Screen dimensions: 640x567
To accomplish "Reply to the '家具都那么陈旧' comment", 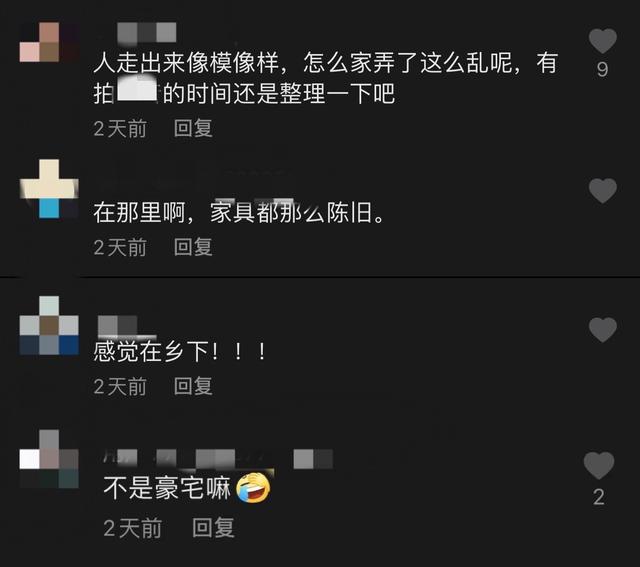I will 193,247.
